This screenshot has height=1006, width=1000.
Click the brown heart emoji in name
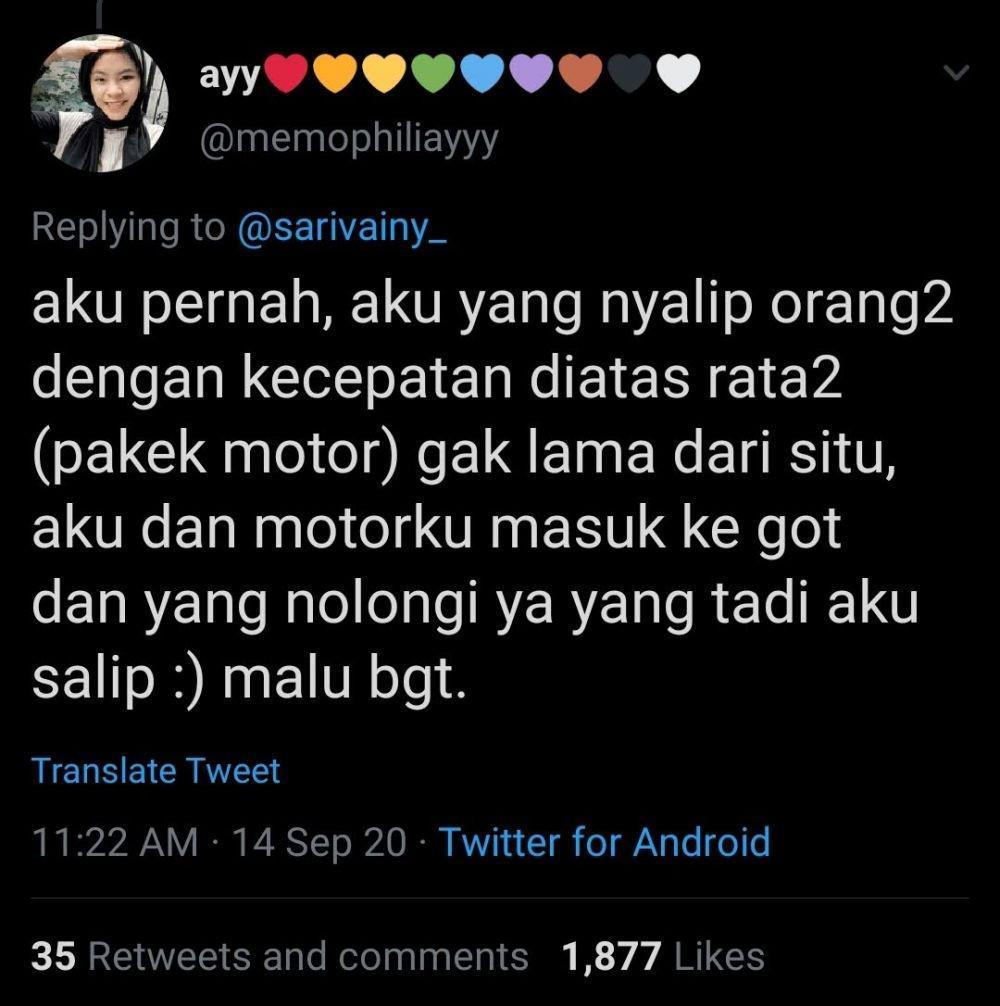pos(581,74)
